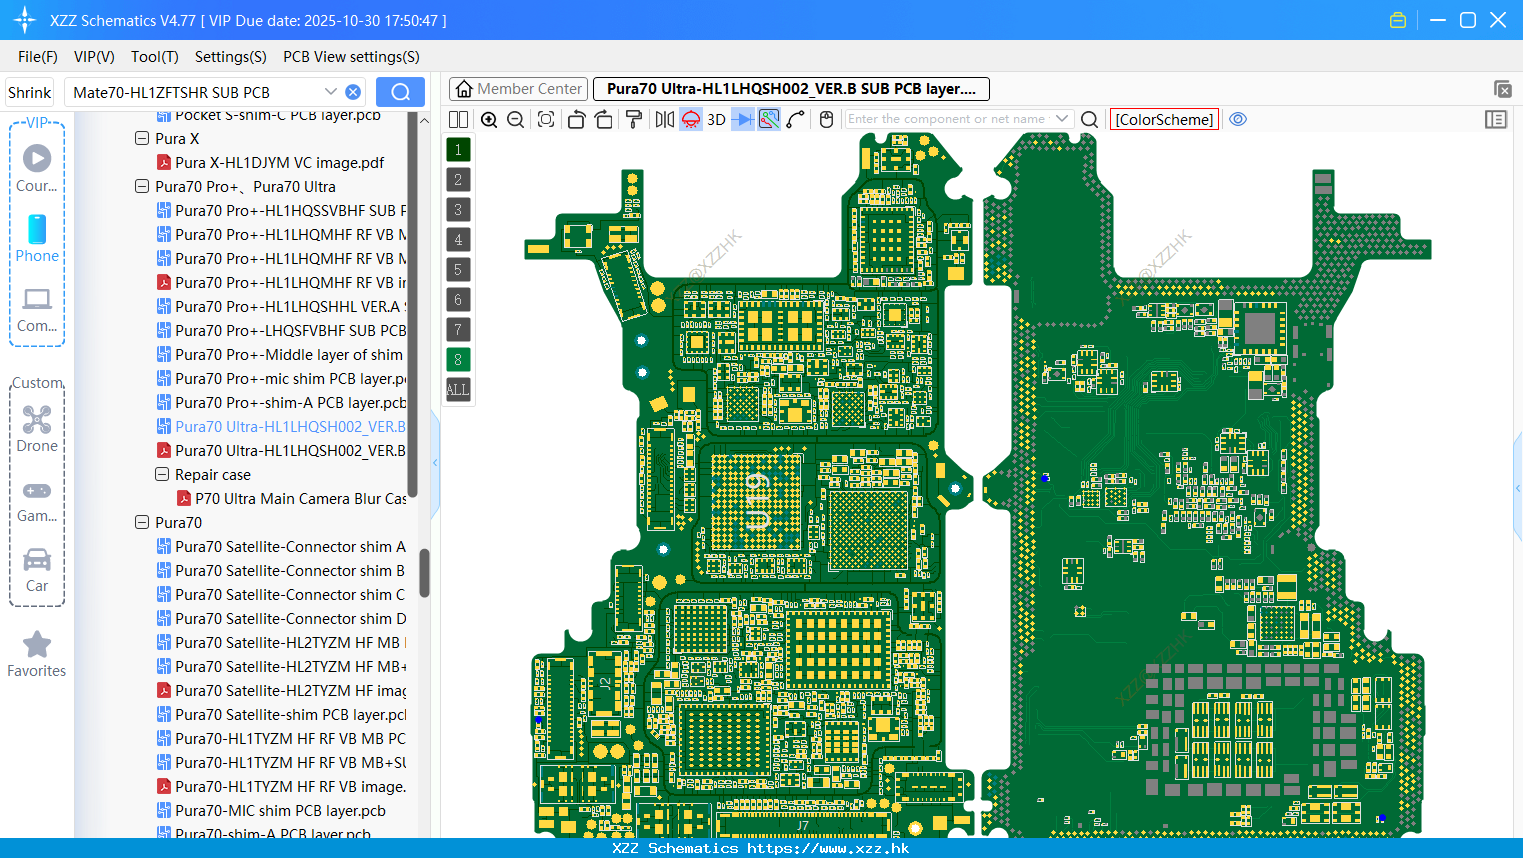Show PCB layer 2
The width and height of the screenshot is (1523, 858).
(458, 180)
